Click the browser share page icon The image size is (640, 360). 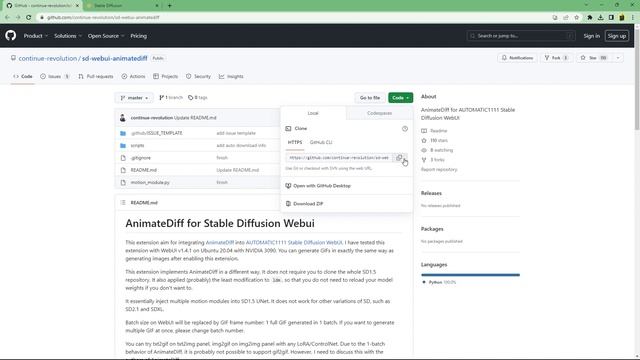(566, 18)
